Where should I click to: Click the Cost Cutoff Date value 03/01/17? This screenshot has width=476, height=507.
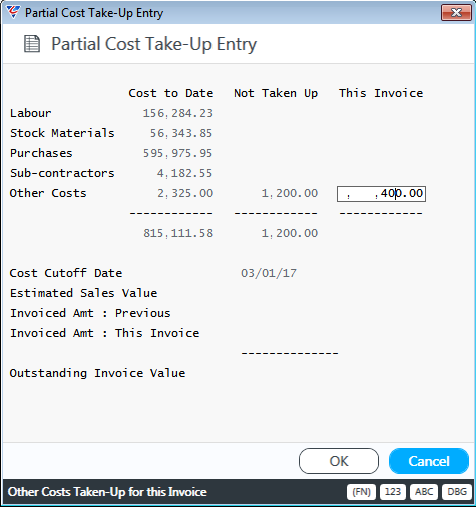(269, 273)
